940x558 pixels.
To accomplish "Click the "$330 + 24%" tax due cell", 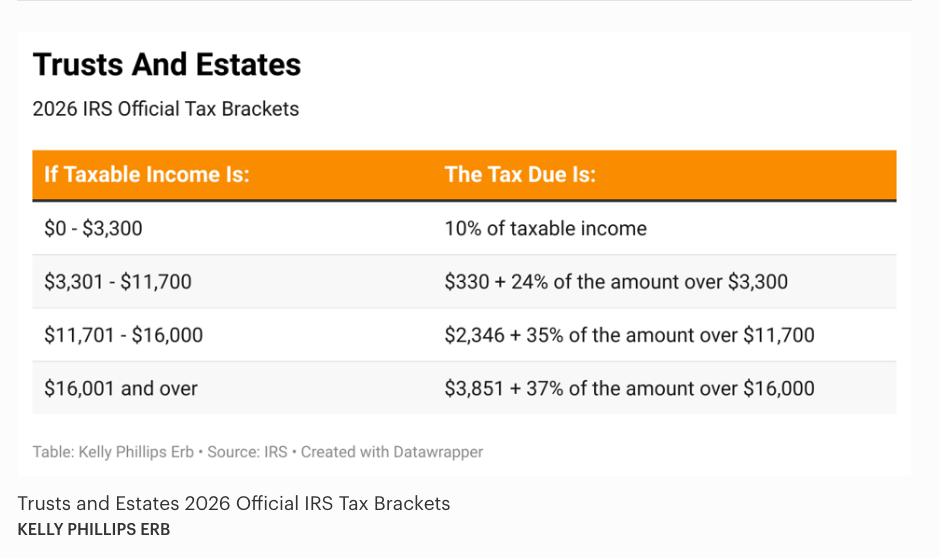I will coord(616,282).
